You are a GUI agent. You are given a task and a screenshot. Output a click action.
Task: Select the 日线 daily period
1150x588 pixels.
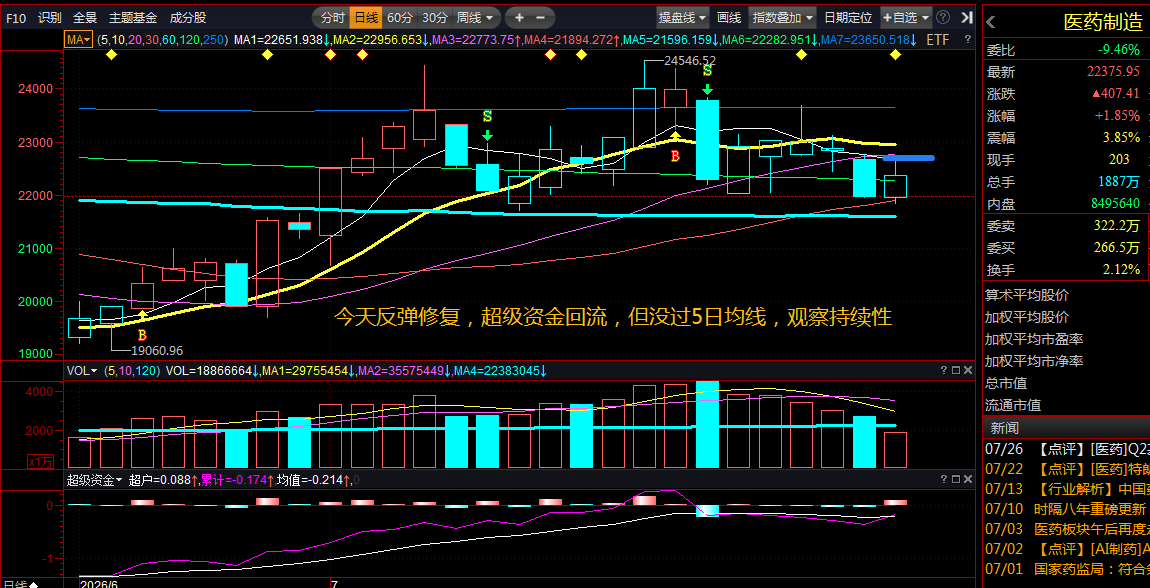coord(365,17)
